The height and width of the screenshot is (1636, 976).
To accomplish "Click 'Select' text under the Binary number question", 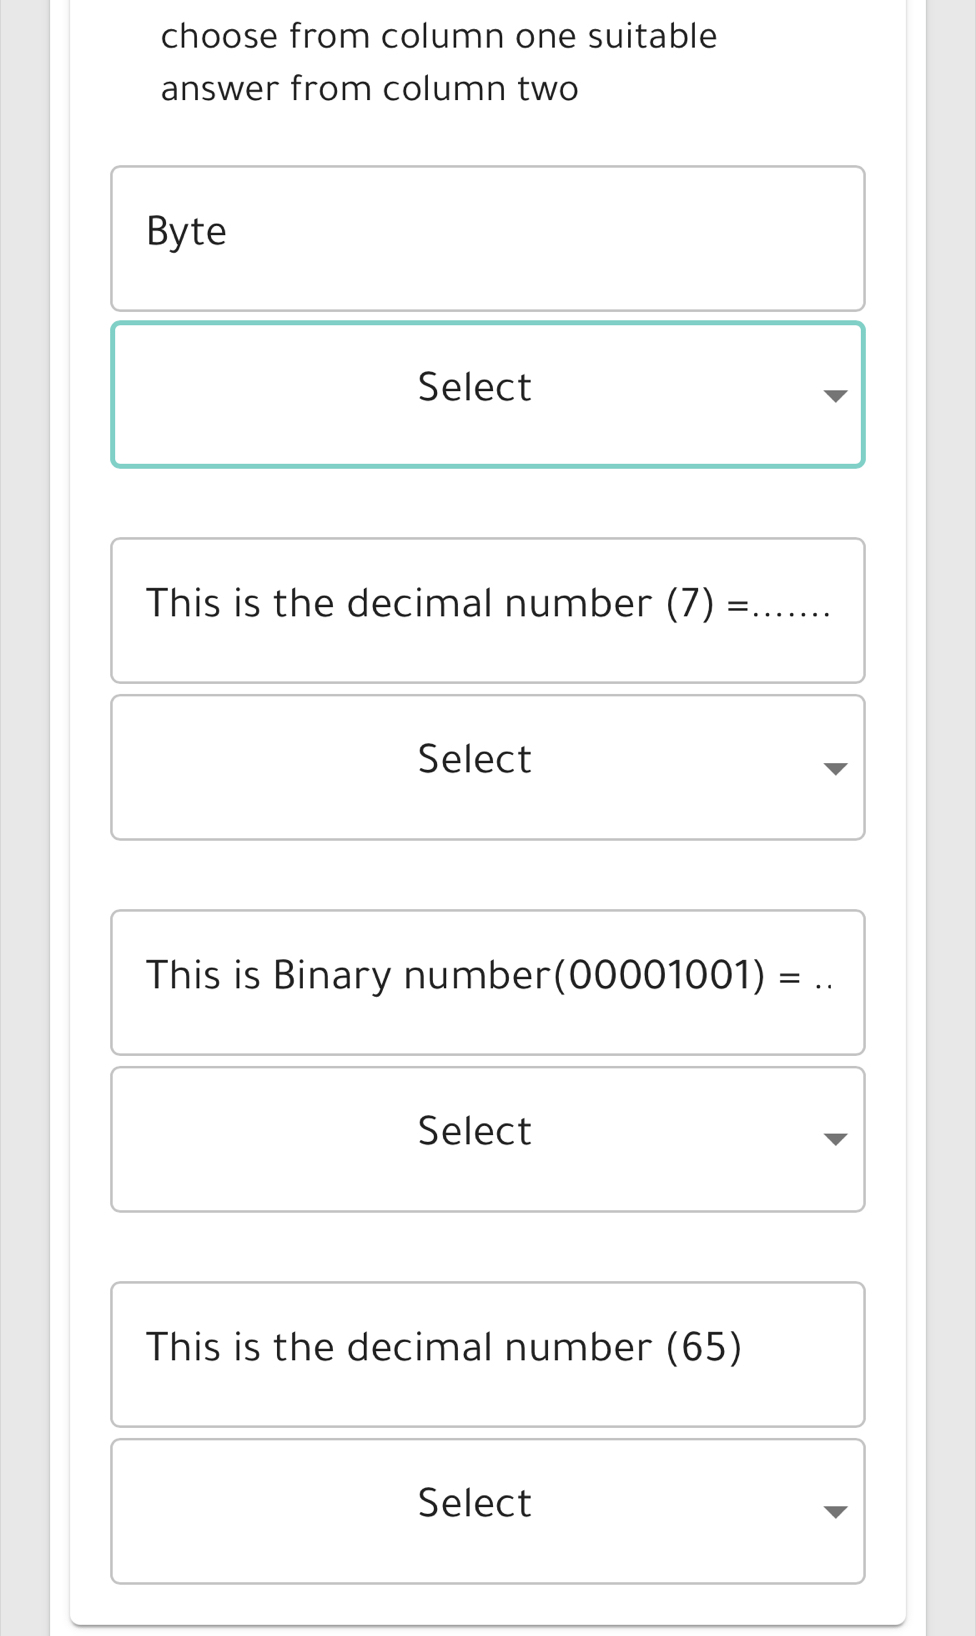I will (474, 1131).
